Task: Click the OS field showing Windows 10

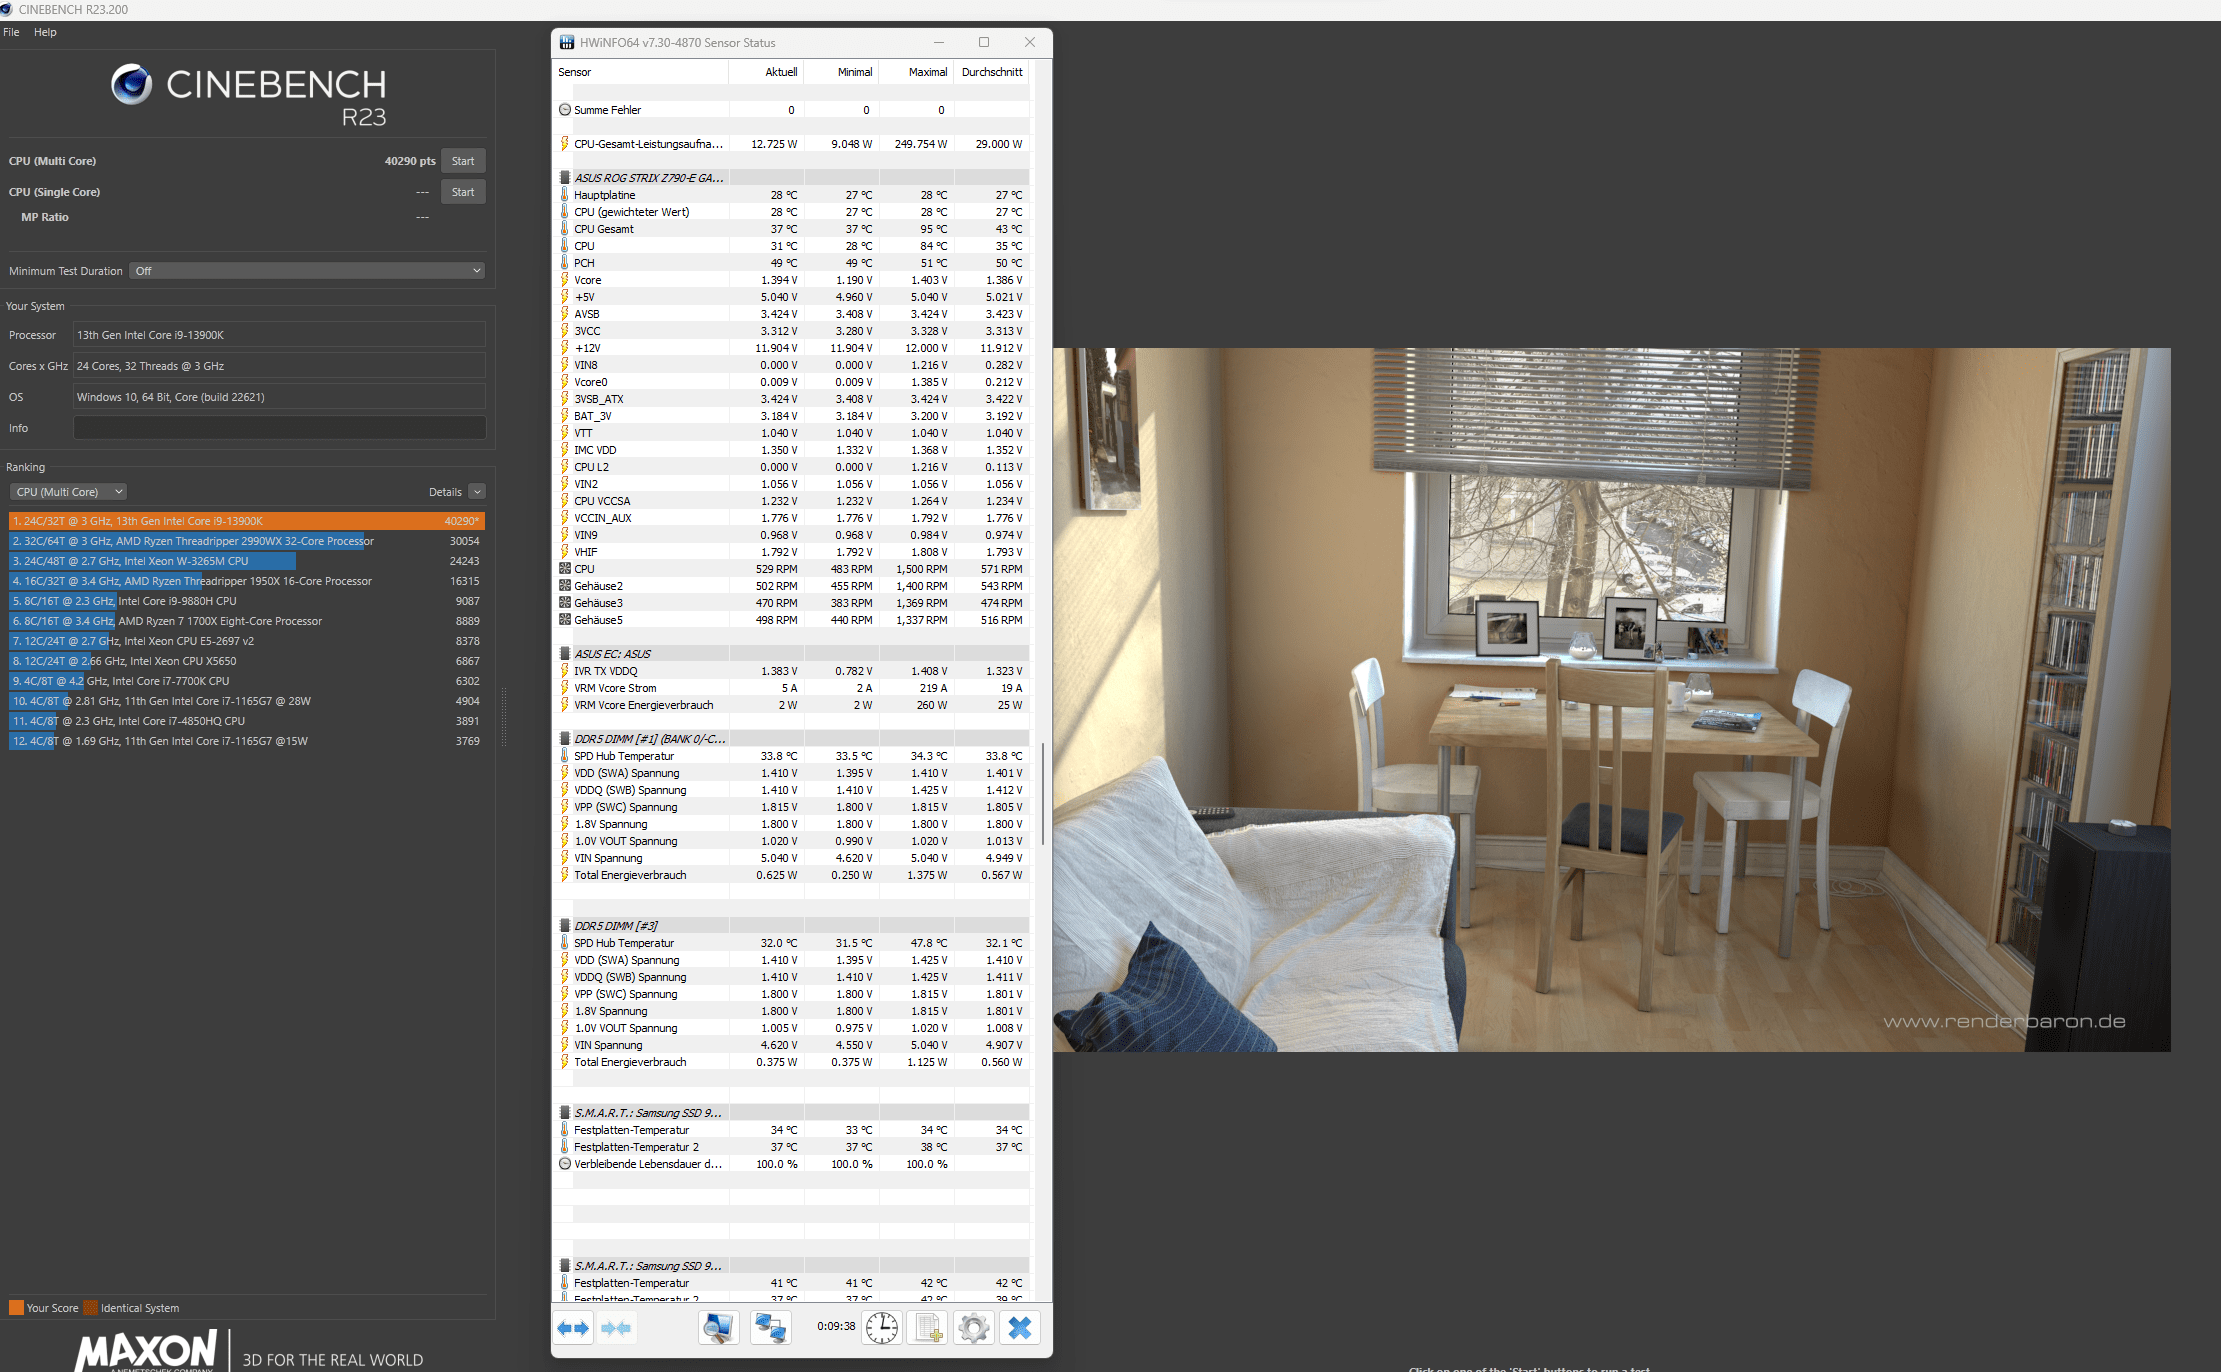Action: click(279, 397)
